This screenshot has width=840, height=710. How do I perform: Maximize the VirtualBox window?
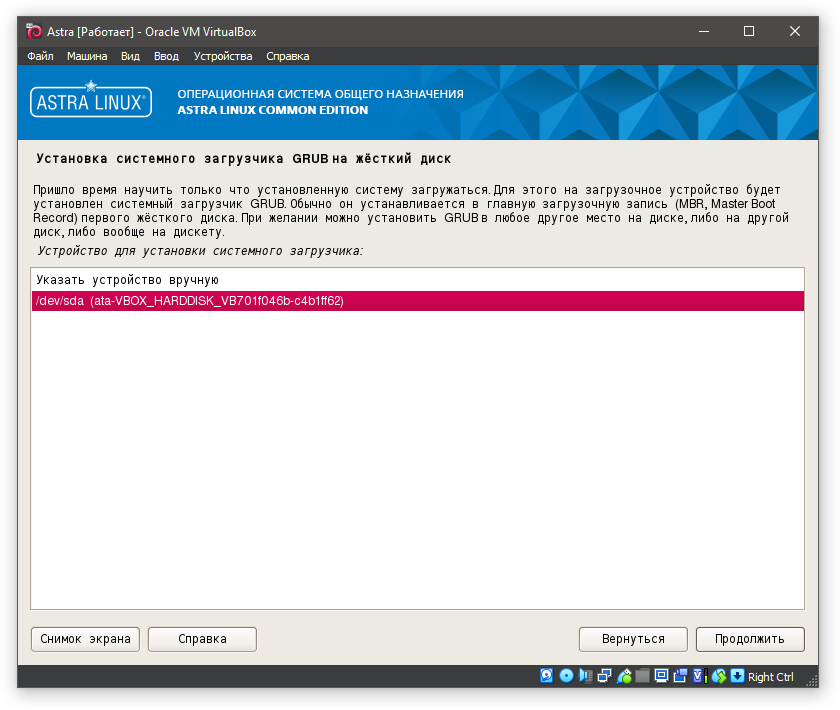pos(749,32)
